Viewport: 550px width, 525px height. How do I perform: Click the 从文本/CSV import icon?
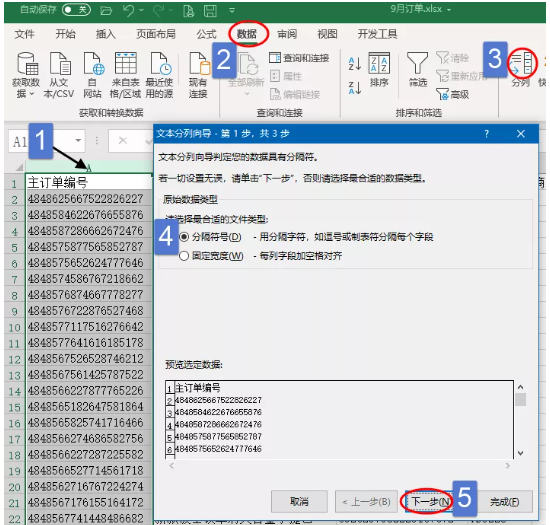(59, 64)
